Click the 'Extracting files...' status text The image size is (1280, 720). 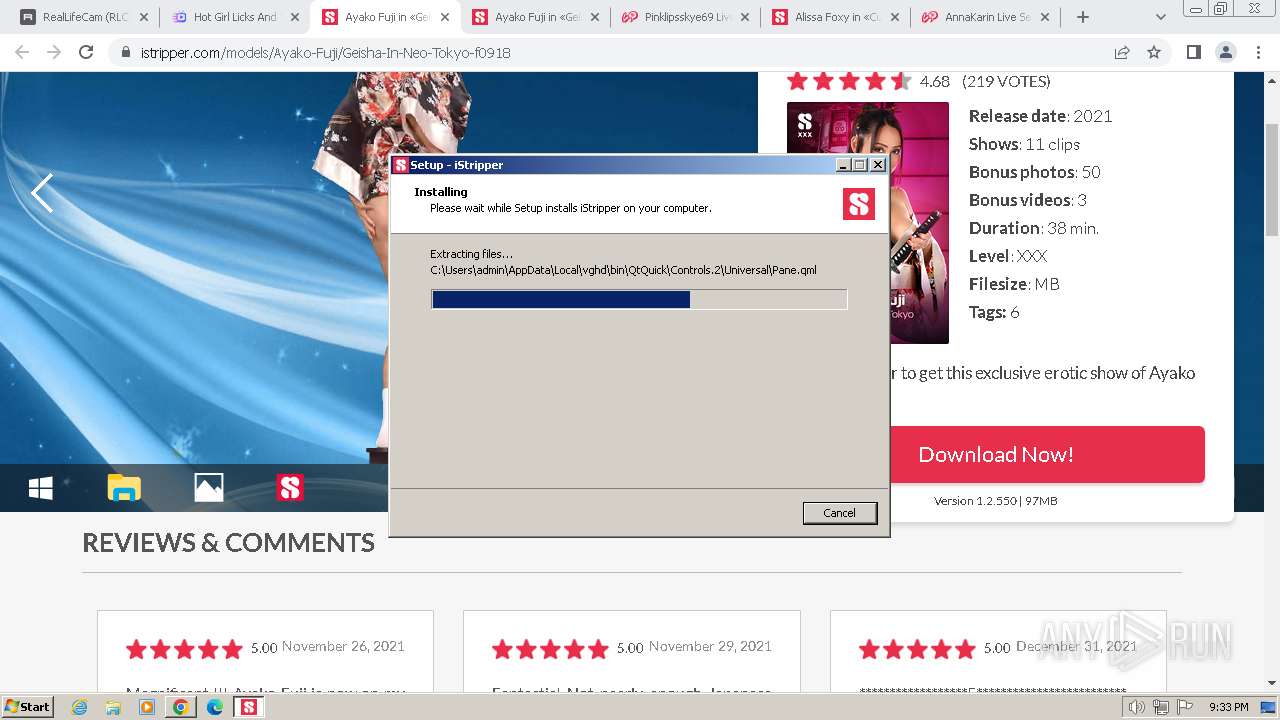click(x=471, y=254)
